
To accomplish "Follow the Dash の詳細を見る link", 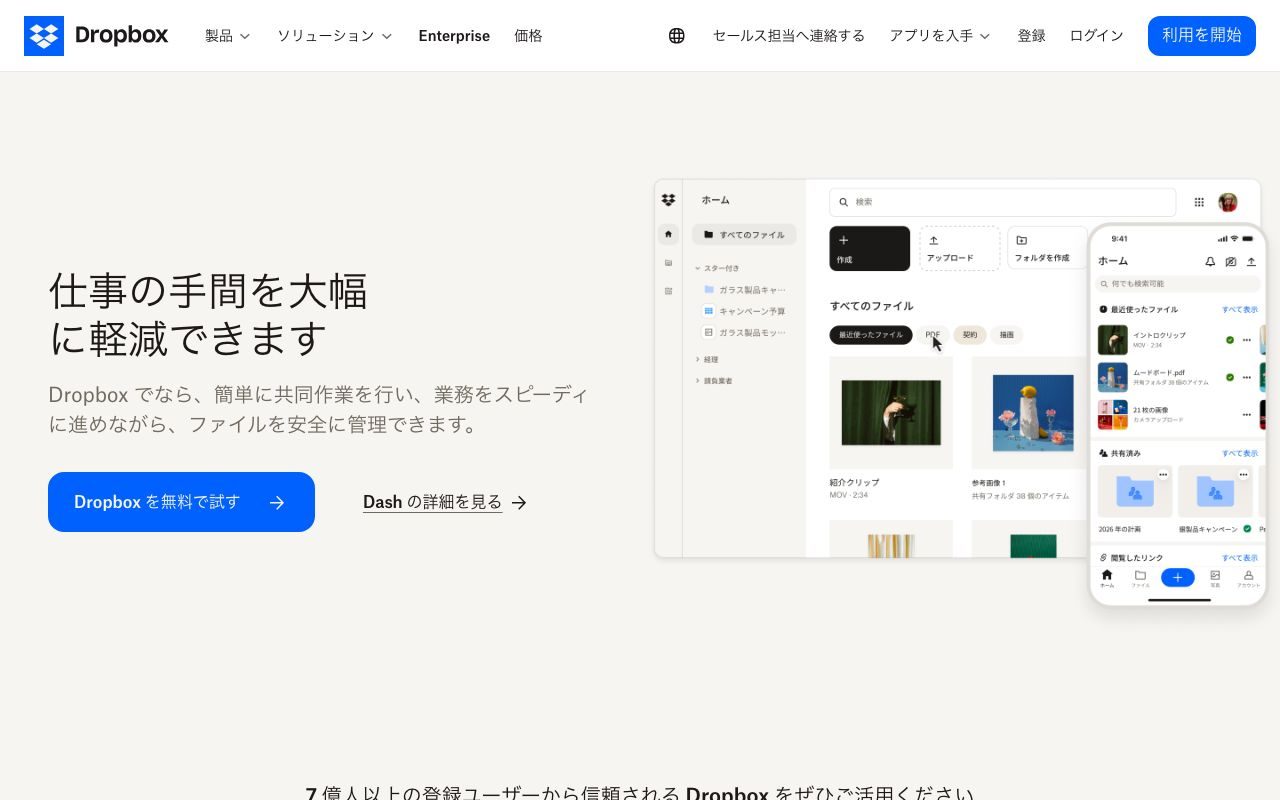I will [432, 502].
